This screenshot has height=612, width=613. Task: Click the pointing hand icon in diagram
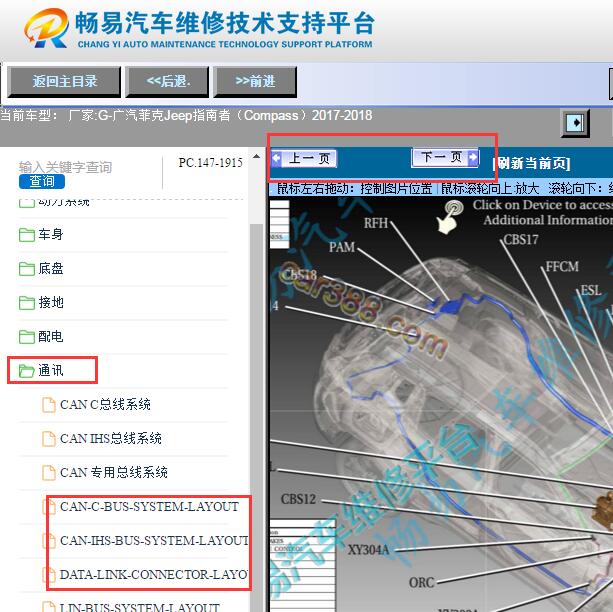pyautogui.click(x=449, y=217)
